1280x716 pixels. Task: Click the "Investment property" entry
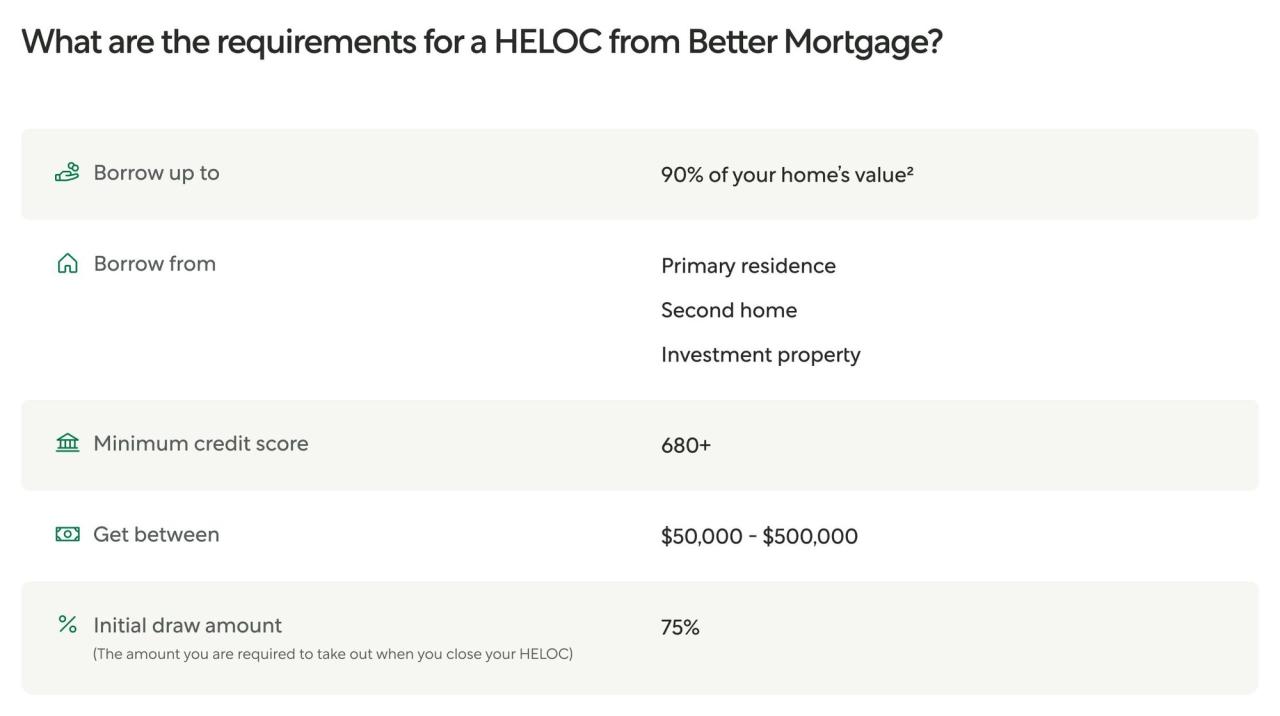[x=760, y=355]
